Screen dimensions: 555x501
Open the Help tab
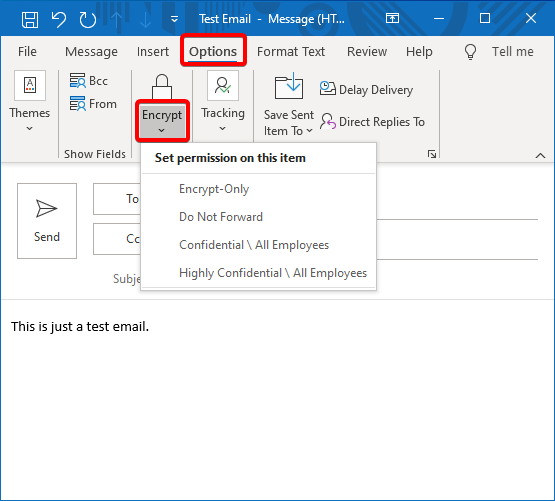click(419, 52)
